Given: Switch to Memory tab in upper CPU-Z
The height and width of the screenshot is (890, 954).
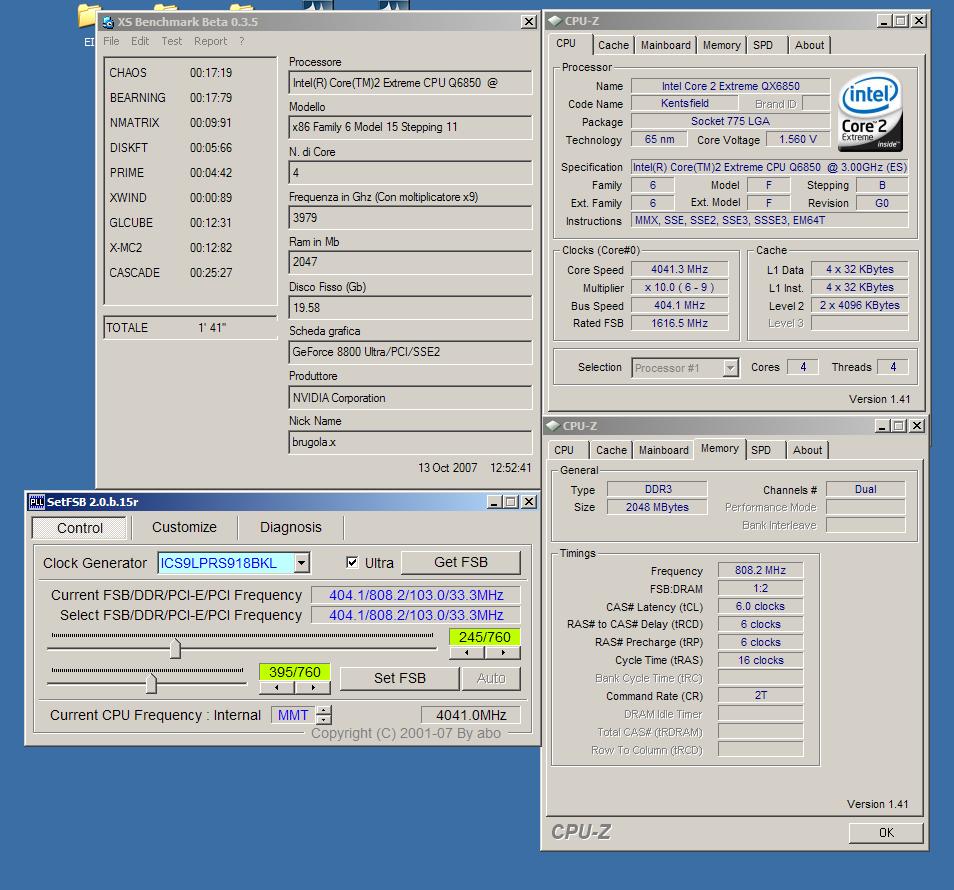Looking at the screenshot, I should point(722,45).
